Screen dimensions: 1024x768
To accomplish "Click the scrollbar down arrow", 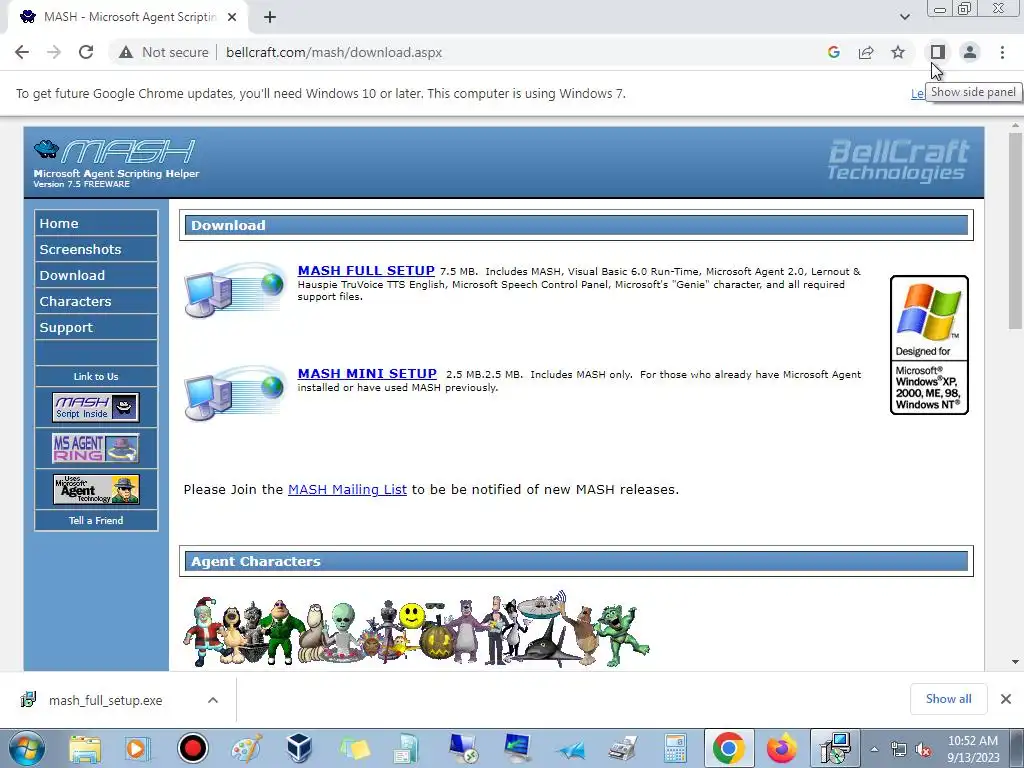I will coord(1015,662).
